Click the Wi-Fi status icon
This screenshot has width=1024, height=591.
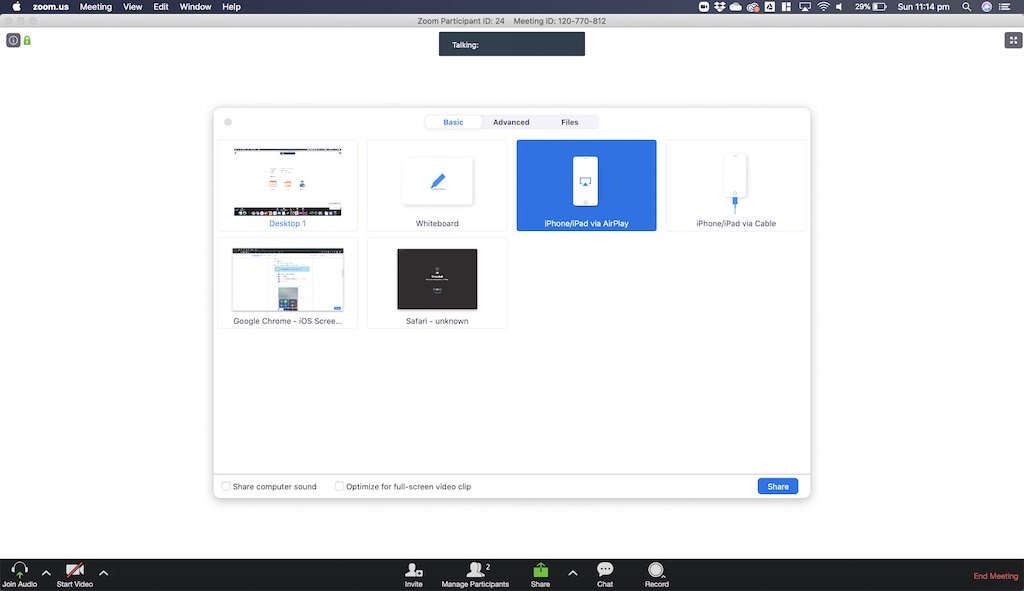[824, 7]
